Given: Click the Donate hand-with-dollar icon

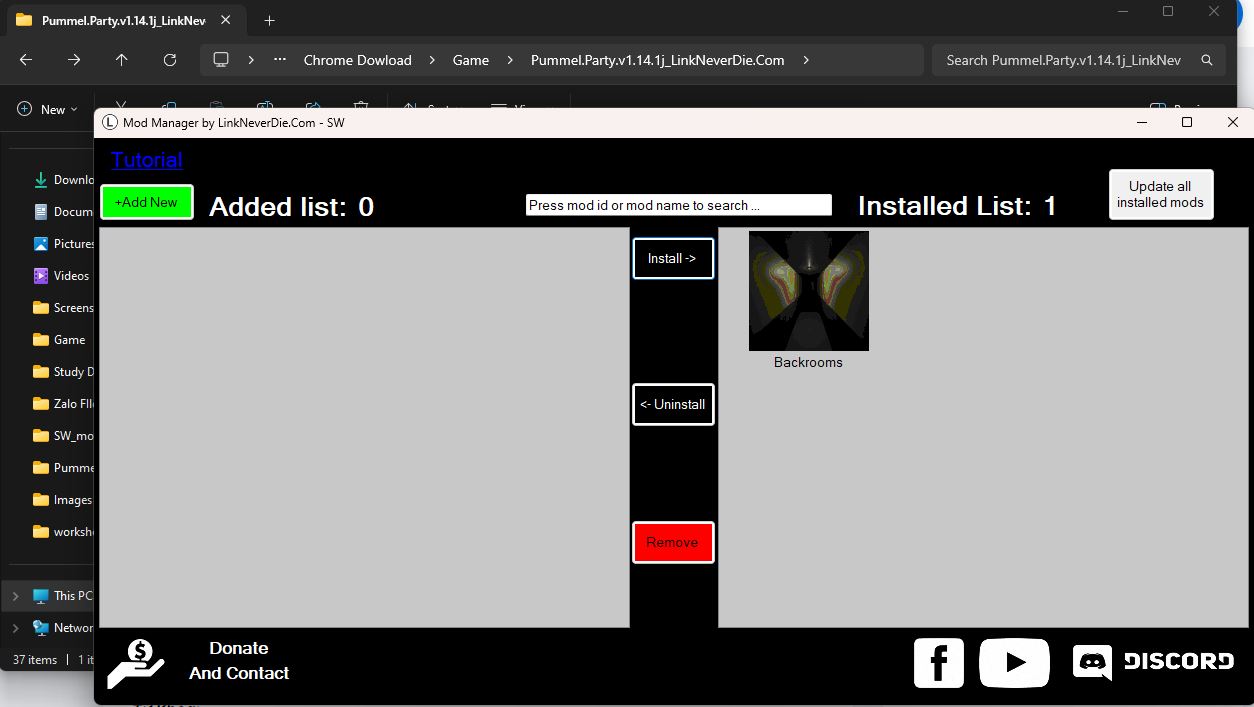Looking at the screenshot, I should [x=136, y=664].
